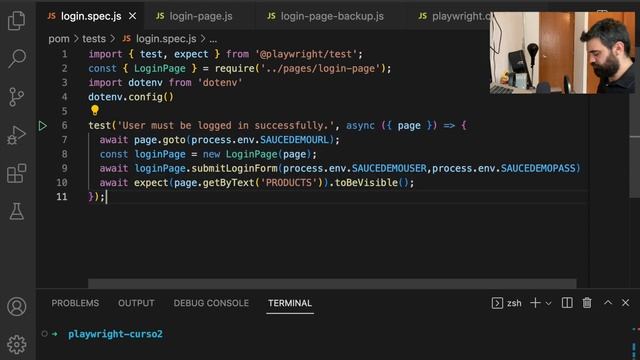Maximize the panel with the chevron up

[608, 302]
